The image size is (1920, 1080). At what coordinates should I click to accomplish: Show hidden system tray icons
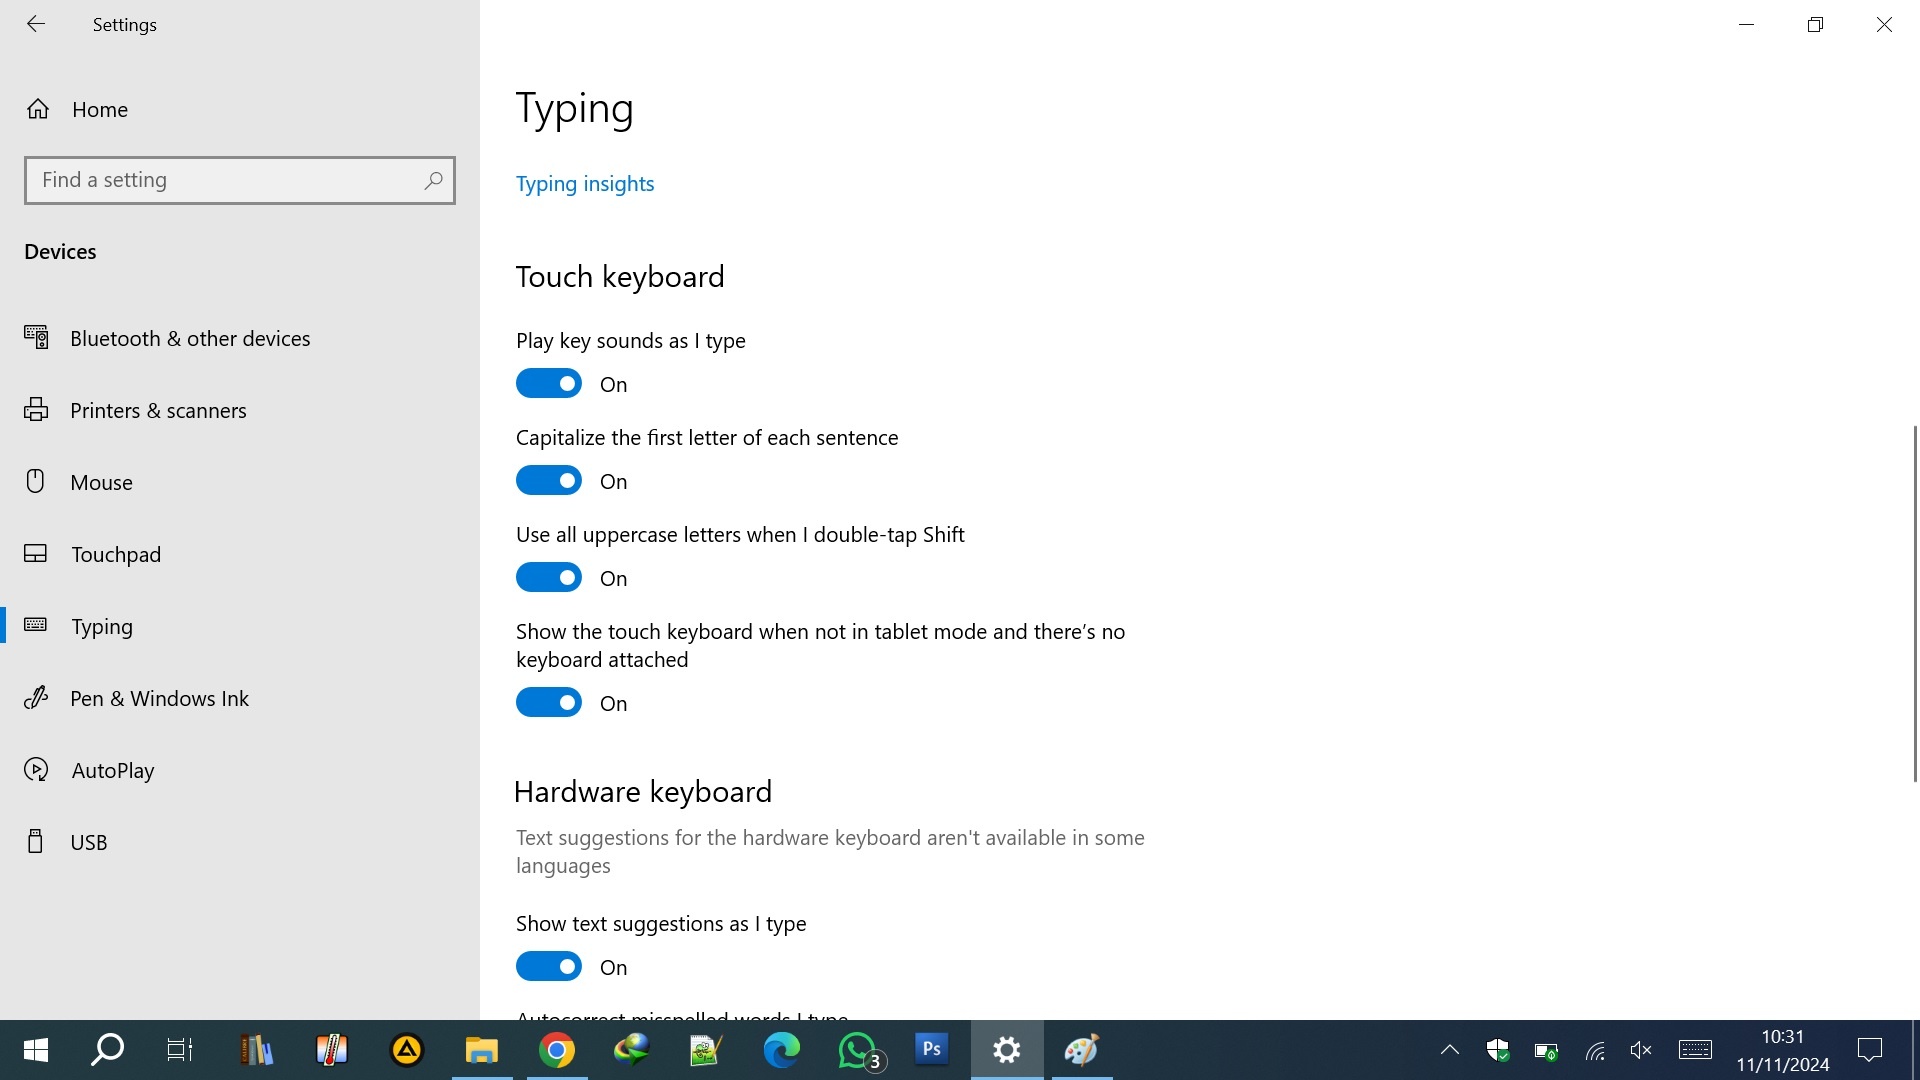pyautogui.click(x=1449, y=1050)
